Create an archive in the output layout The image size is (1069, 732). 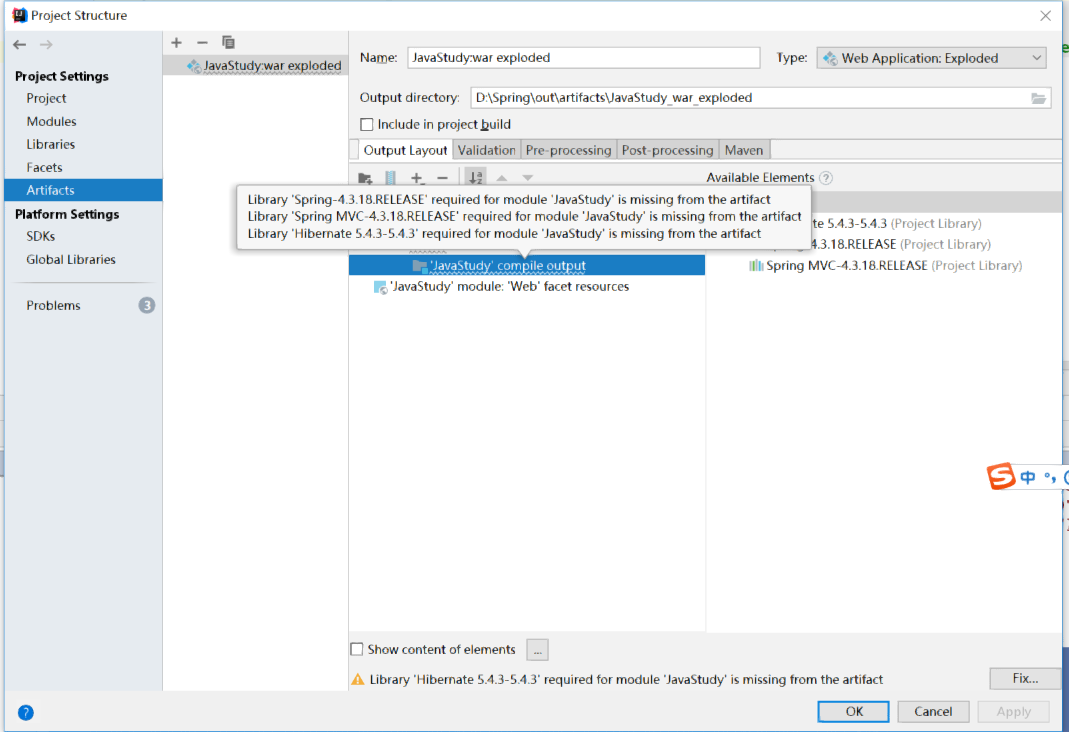(391, 179)
